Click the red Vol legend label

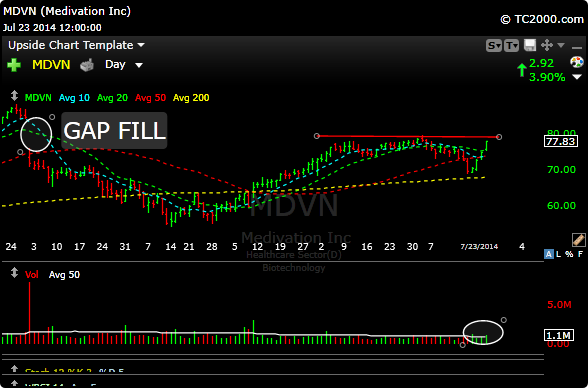(x=32, y=275)
